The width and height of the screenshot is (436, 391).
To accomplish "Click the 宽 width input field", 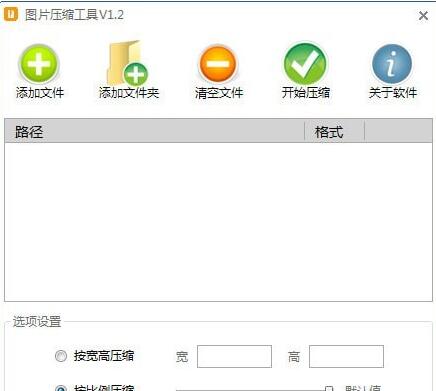I will coord(234,357).
